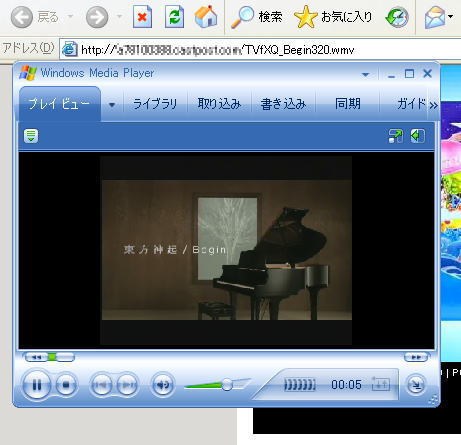Screen dimensions: 461x445
Task: Go to the Home page icon
Action: [x=206, y=17]
